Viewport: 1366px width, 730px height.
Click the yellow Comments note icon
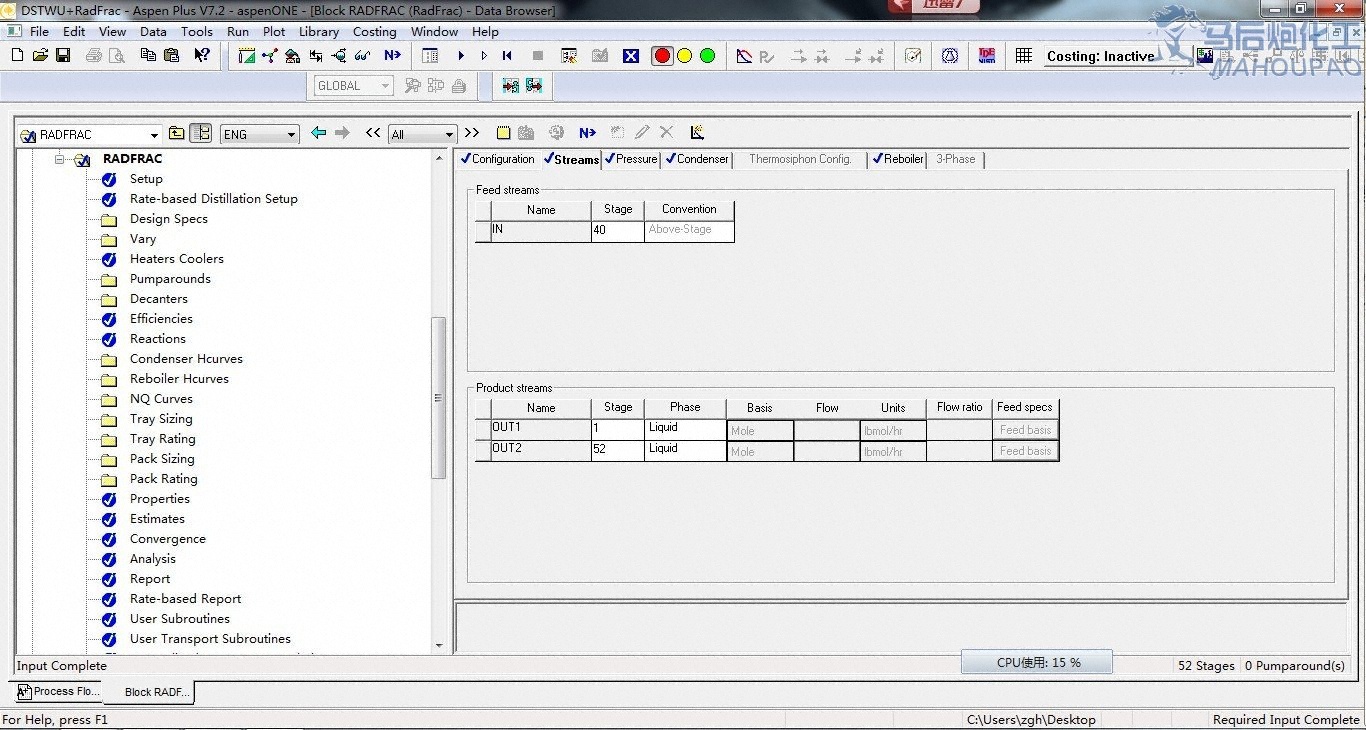[503, 133]
